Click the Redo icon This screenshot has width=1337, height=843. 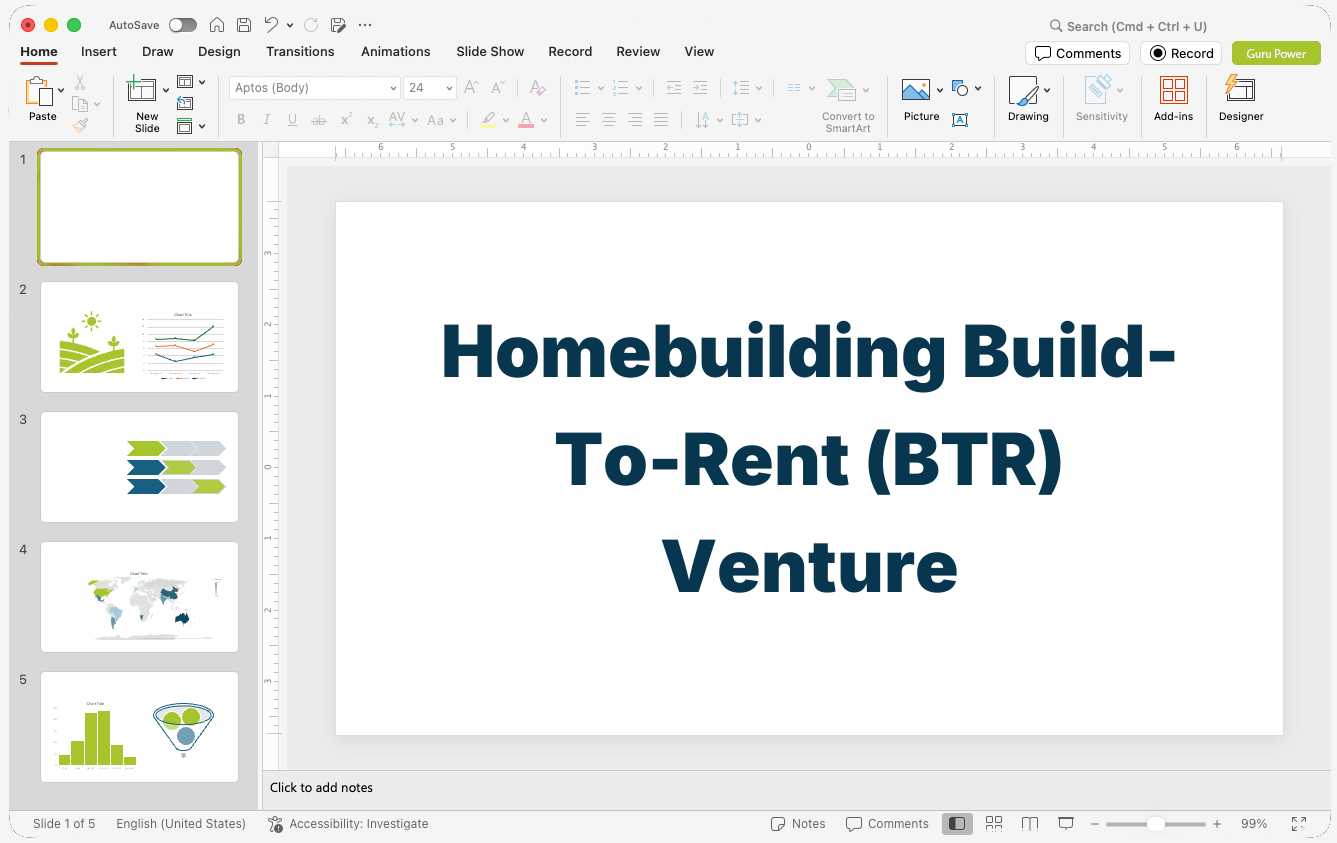pos(311,25)
